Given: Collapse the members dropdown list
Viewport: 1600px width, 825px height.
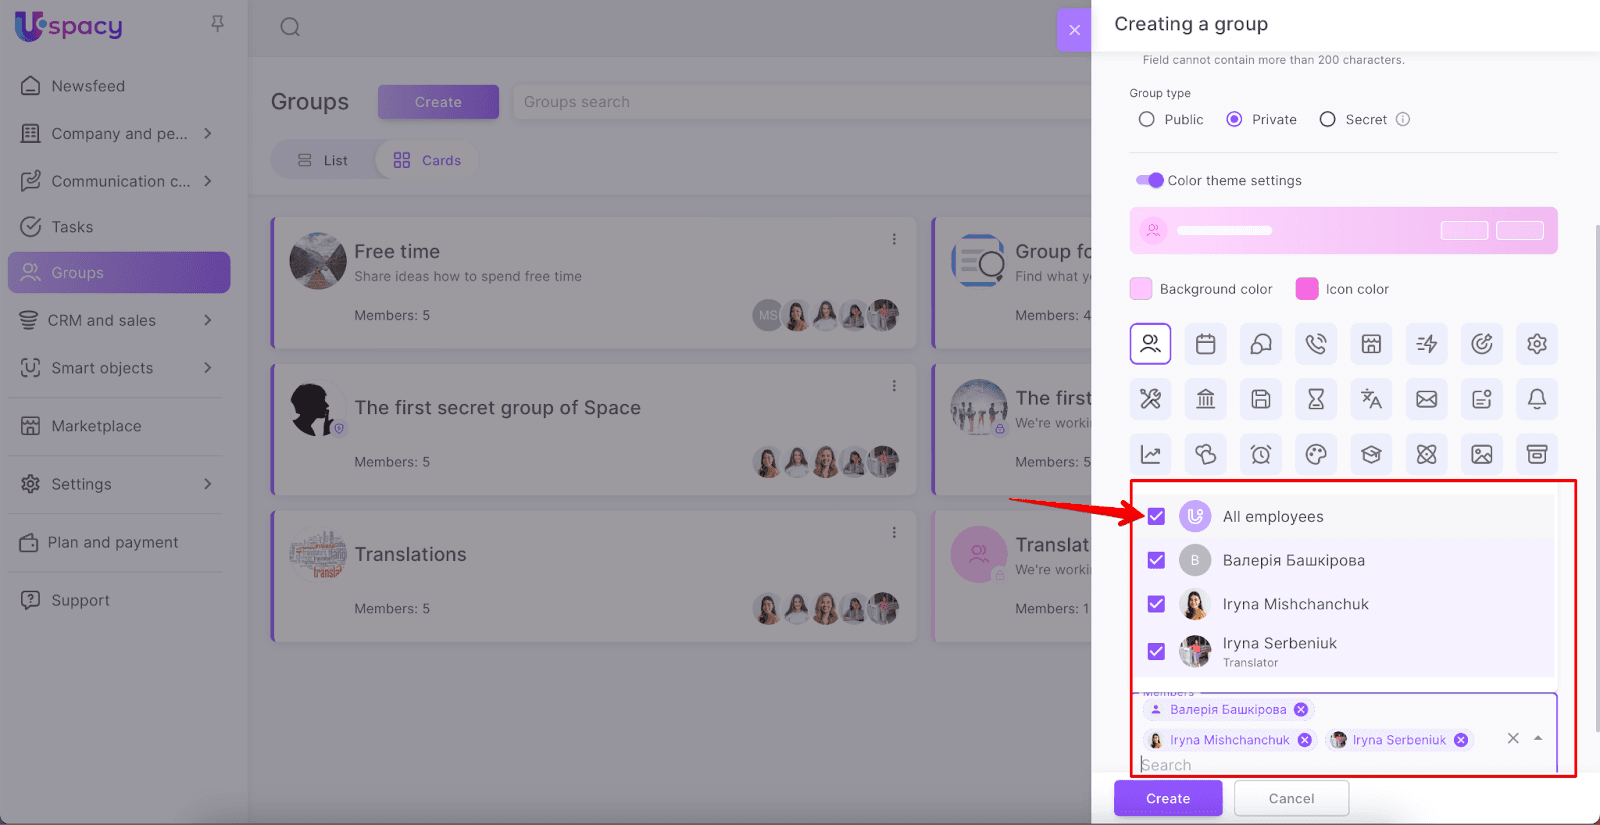Looking at the screenshot, I should [x=1538, y=738].
